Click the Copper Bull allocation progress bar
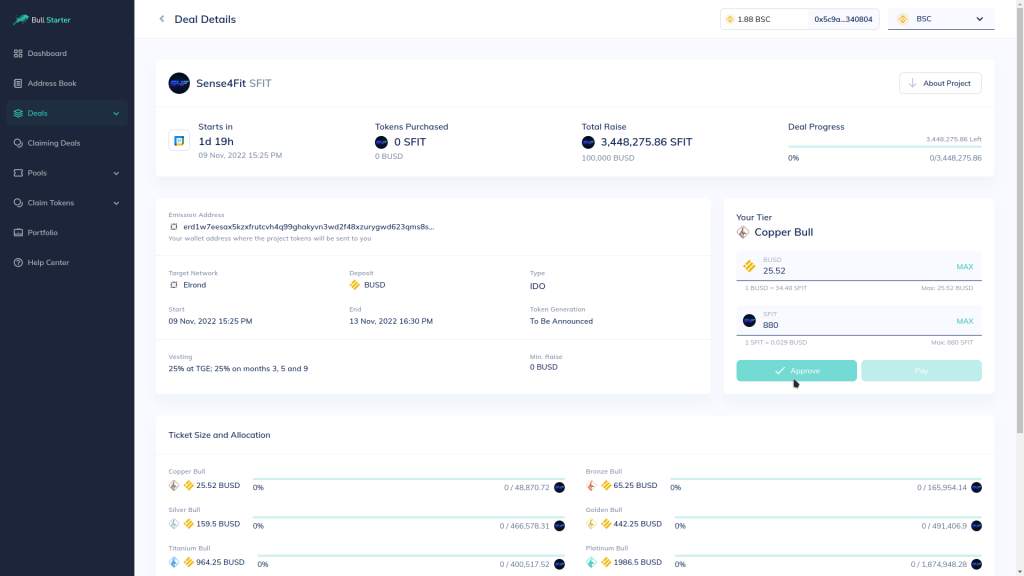Image resolution: width=1024 pixels, height=576 pixels. pyautogui.click(x=409, y=479)
